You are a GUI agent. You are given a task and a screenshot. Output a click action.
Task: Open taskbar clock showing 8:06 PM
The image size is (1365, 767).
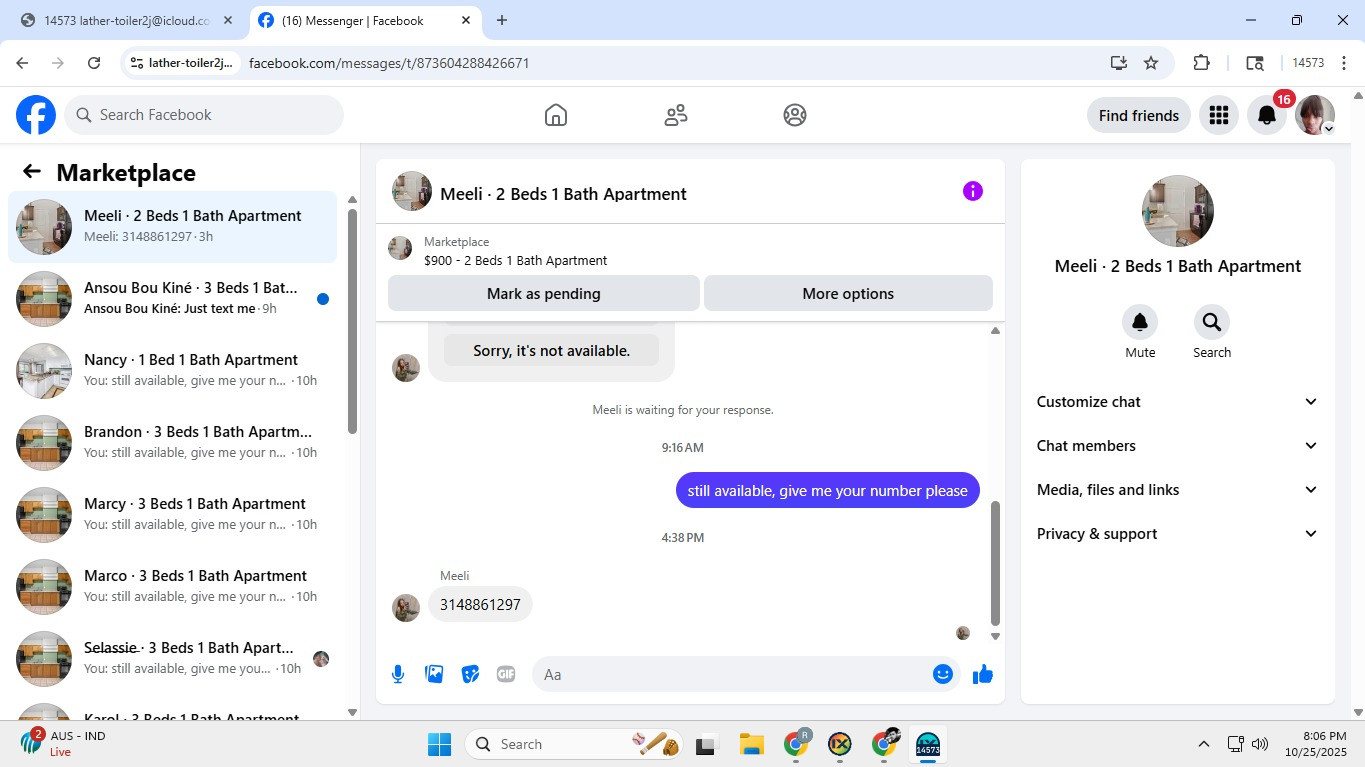pyautogui.click(x=1316, y=744)
